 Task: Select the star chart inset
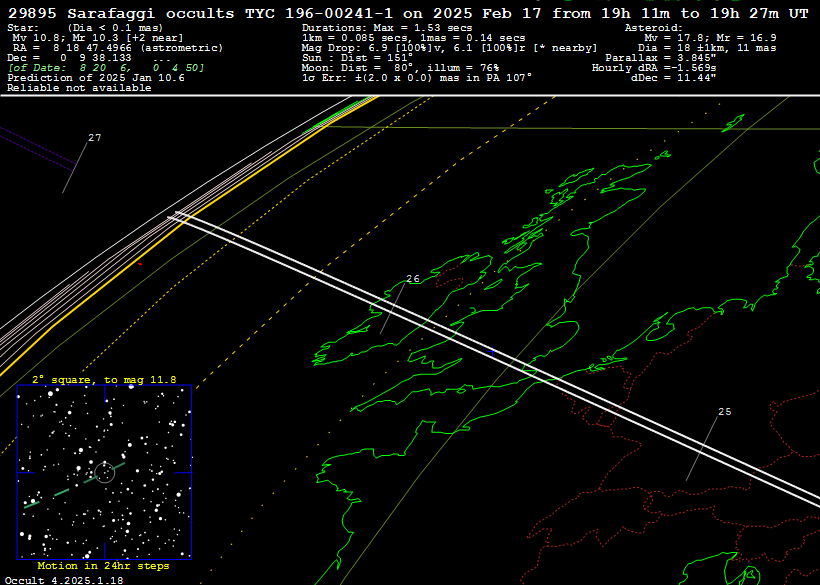[x=104, y=472]
